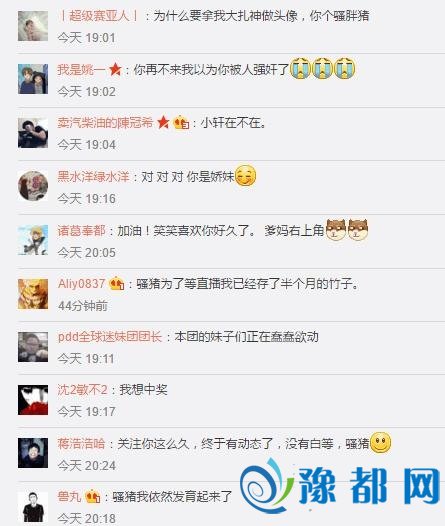The image size is (445, 526).
Task: Click 黑水洋绿水洋 round avatar
Action: pyautogui.click(x=33, y=186)
